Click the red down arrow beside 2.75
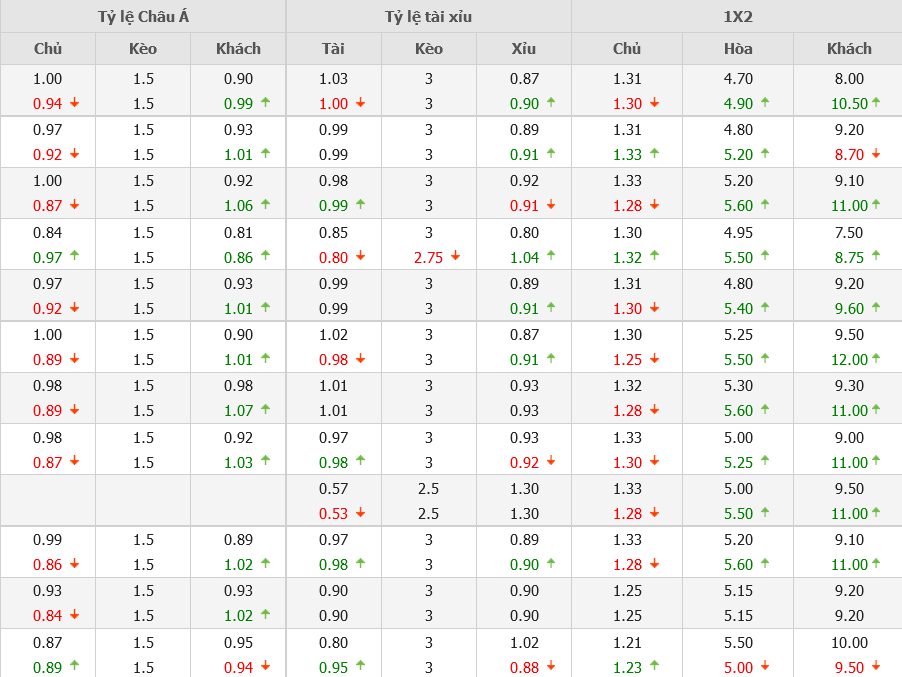 pos(455,256)
